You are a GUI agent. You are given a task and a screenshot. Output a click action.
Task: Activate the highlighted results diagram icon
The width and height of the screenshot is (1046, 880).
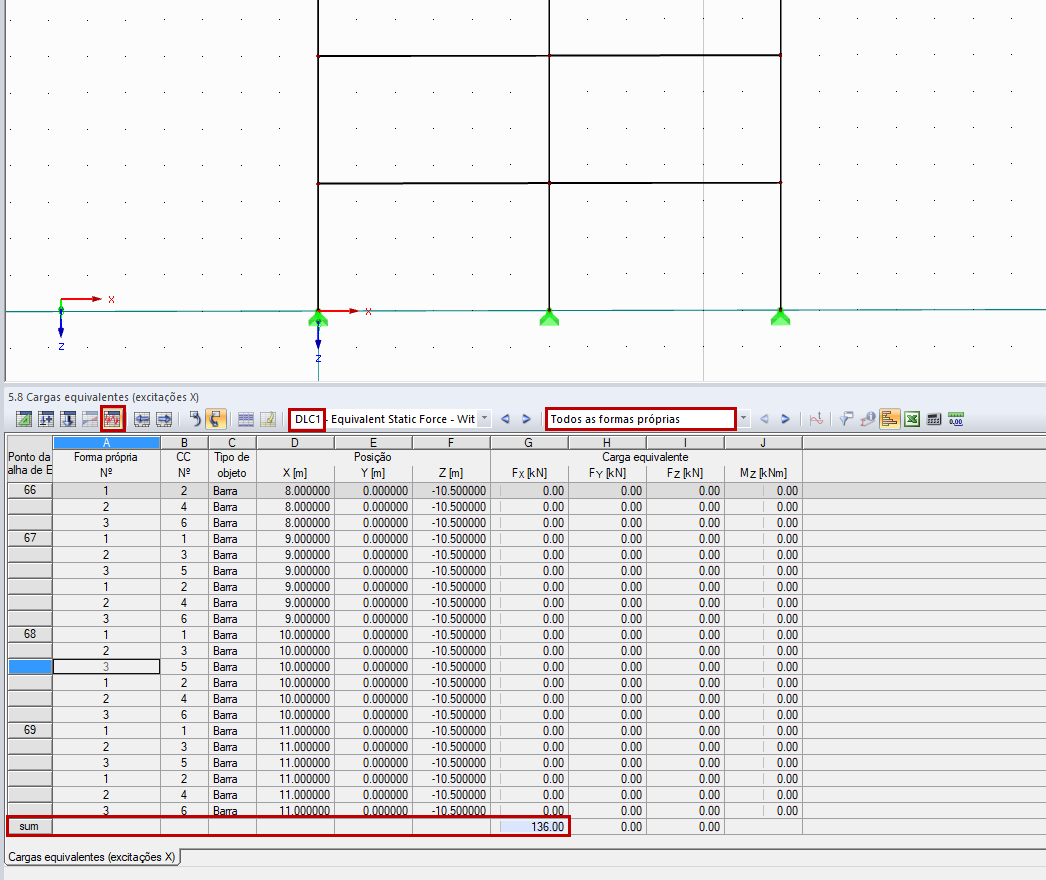click(112, 419)
